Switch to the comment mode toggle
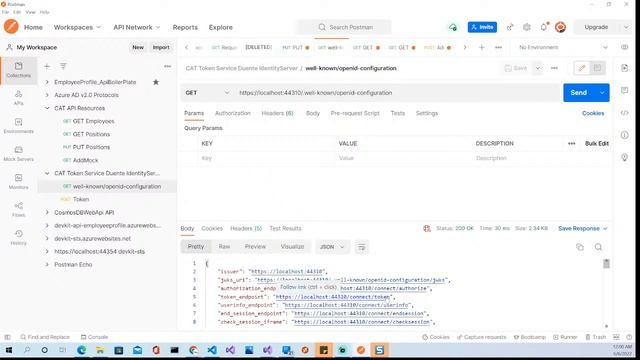 597,68
